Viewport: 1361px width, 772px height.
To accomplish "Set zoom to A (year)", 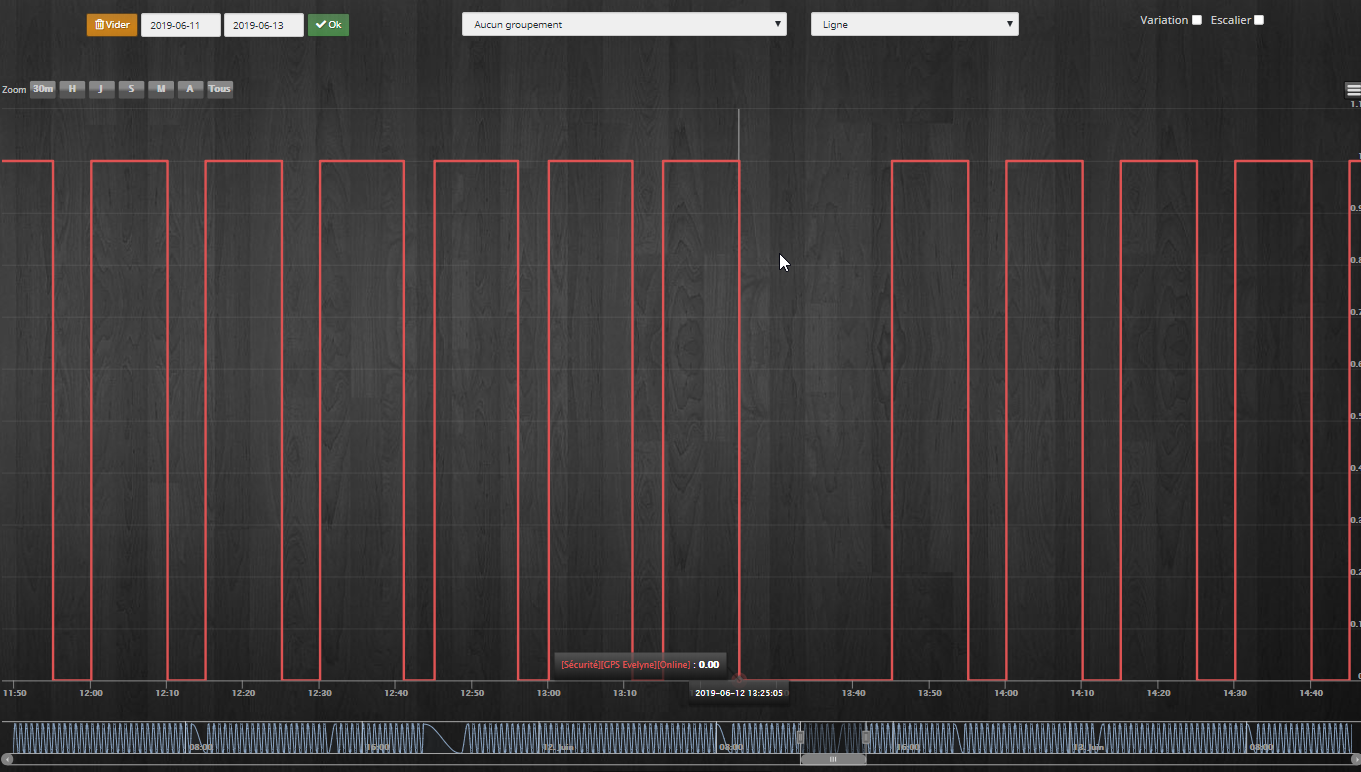I will tap(190, 89).
